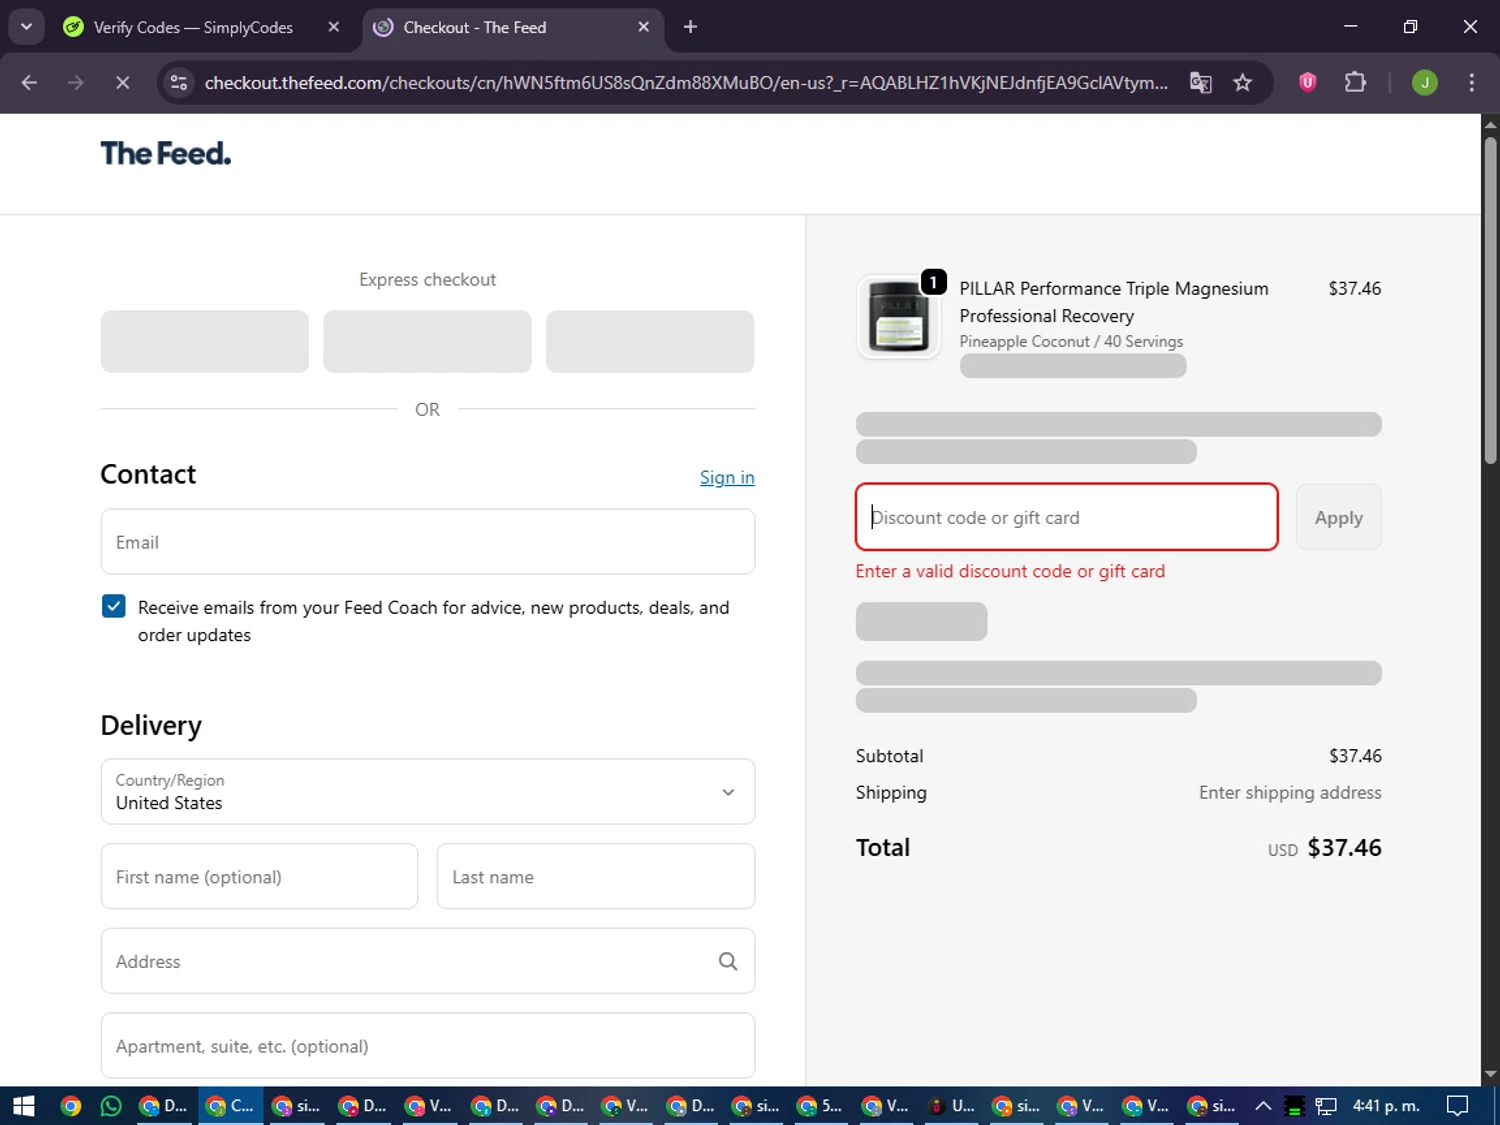Open Chrome's three-dot menu
1500x1125 pixels.
pyautogui.click(x=1471, y=83)
